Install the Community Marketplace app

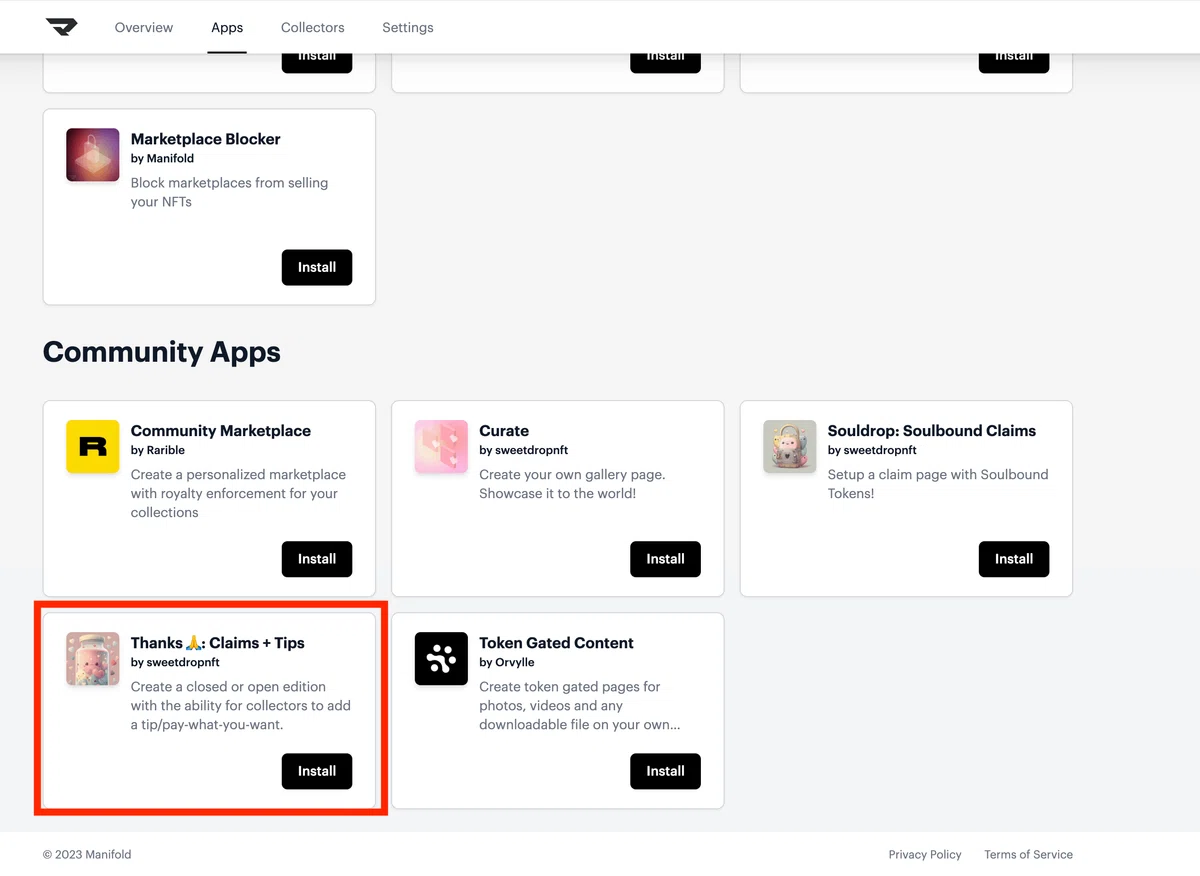(x=317, y=559)
